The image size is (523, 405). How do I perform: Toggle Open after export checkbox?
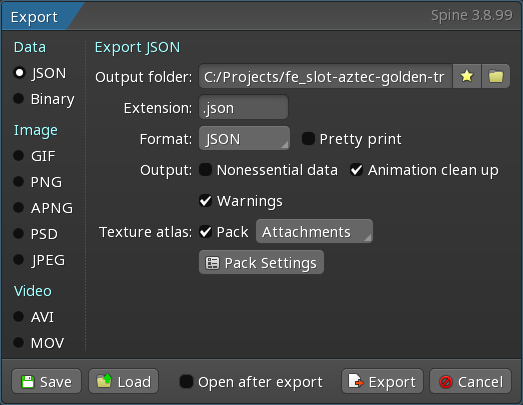tap(186, 382)
